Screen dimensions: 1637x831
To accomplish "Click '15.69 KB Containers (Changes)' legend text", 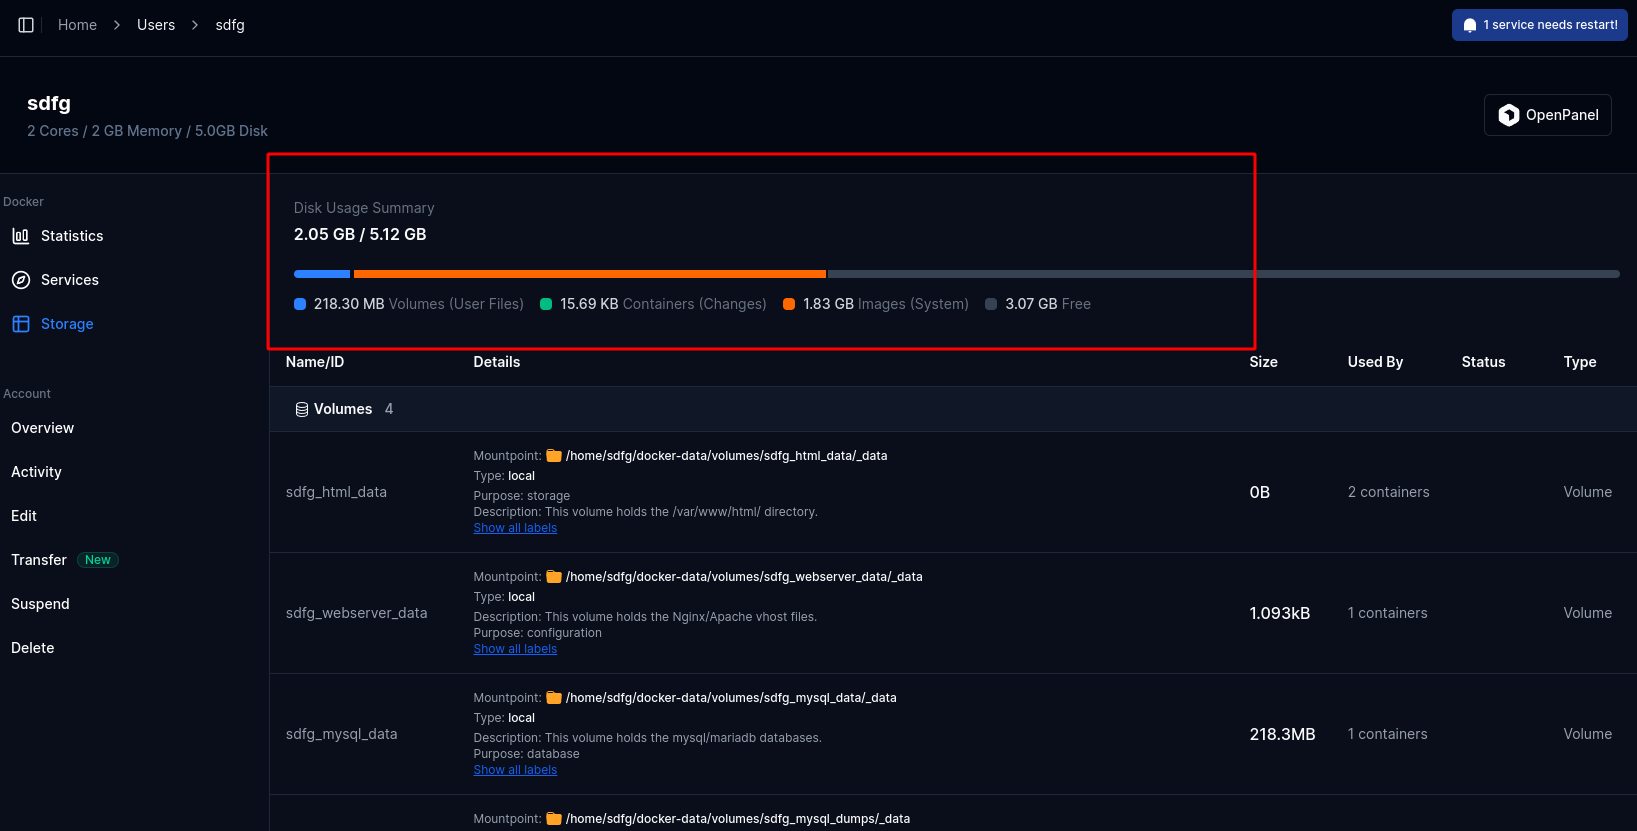I will coord(663,304).
